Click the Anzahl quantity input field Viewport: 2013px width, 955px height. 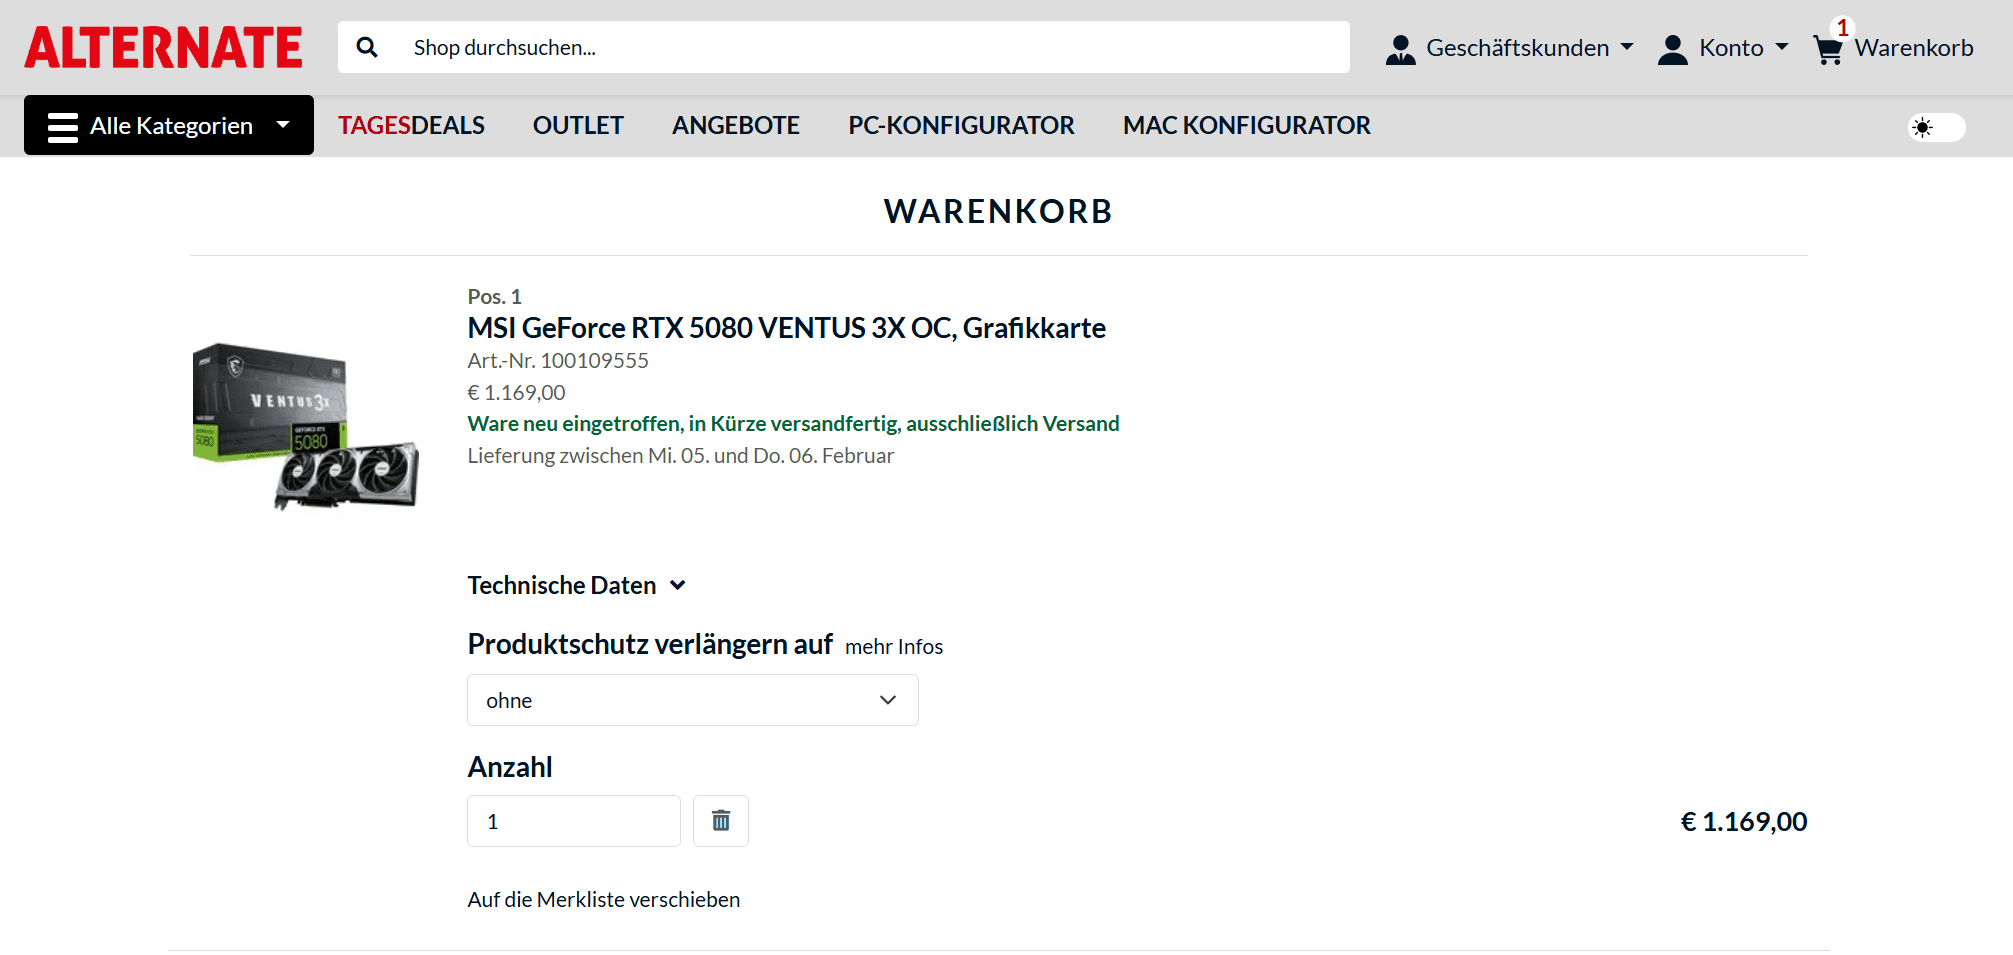tap(574, 821)
